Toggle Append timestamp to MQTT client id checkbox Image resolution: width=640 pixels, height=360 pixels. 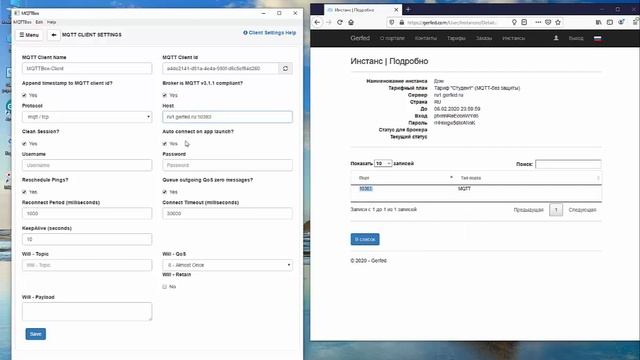tap(24, 95)
